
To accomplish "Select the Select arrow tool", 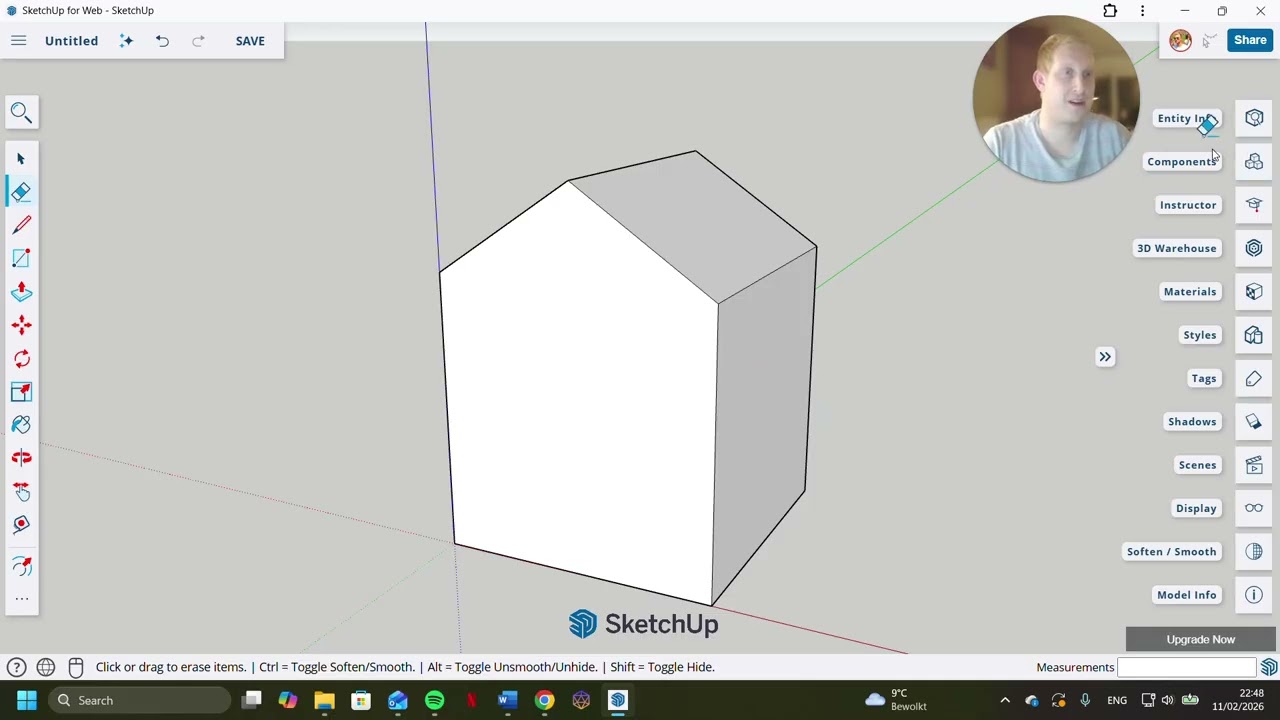I will pos(21,159).
